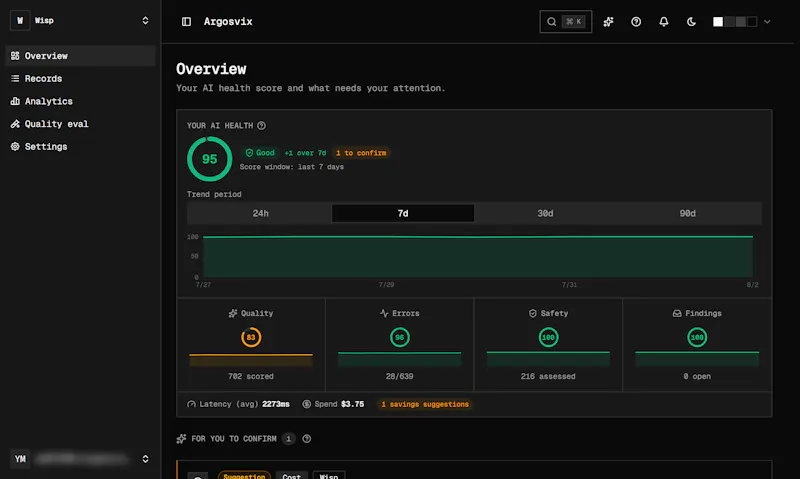The width and height of the screenshot is (800, 479).
Task: Click the For You To Confirm sparkle icon
Action: point(181,439)
